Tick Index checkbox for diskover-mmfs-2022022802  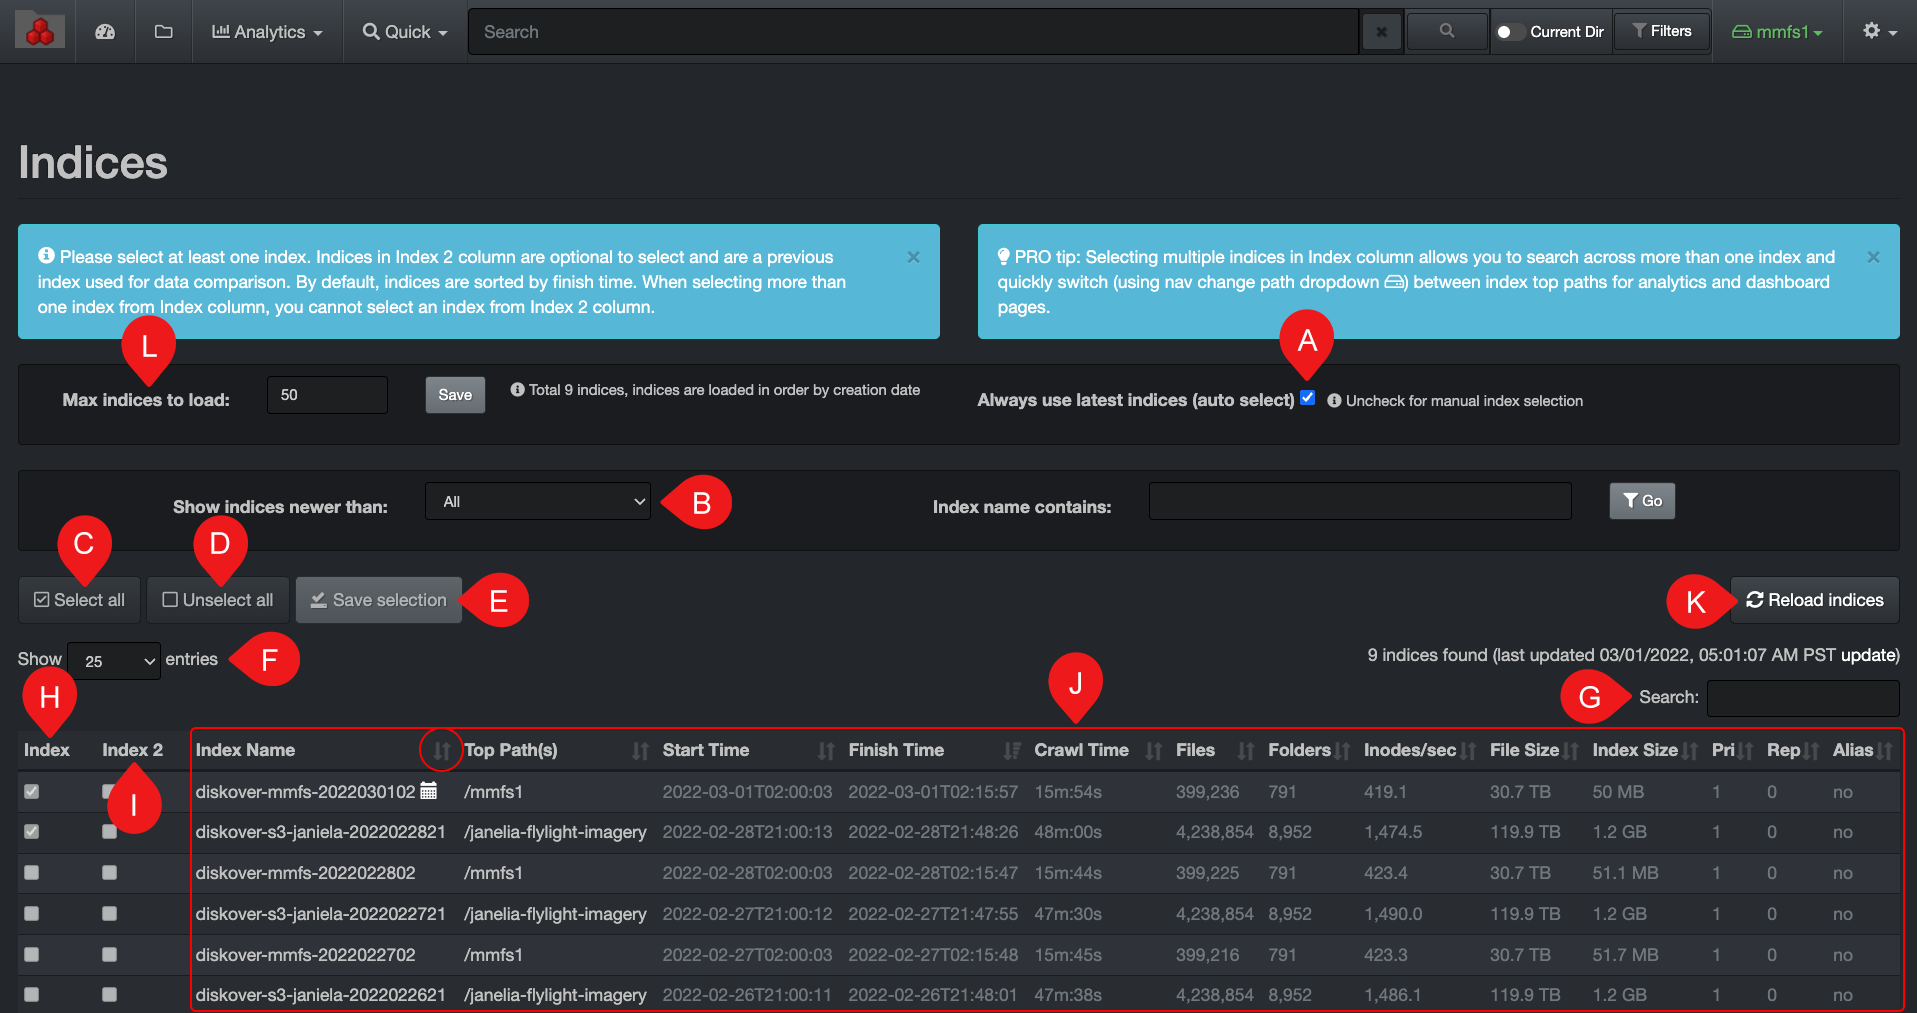(x=32, y=872)
